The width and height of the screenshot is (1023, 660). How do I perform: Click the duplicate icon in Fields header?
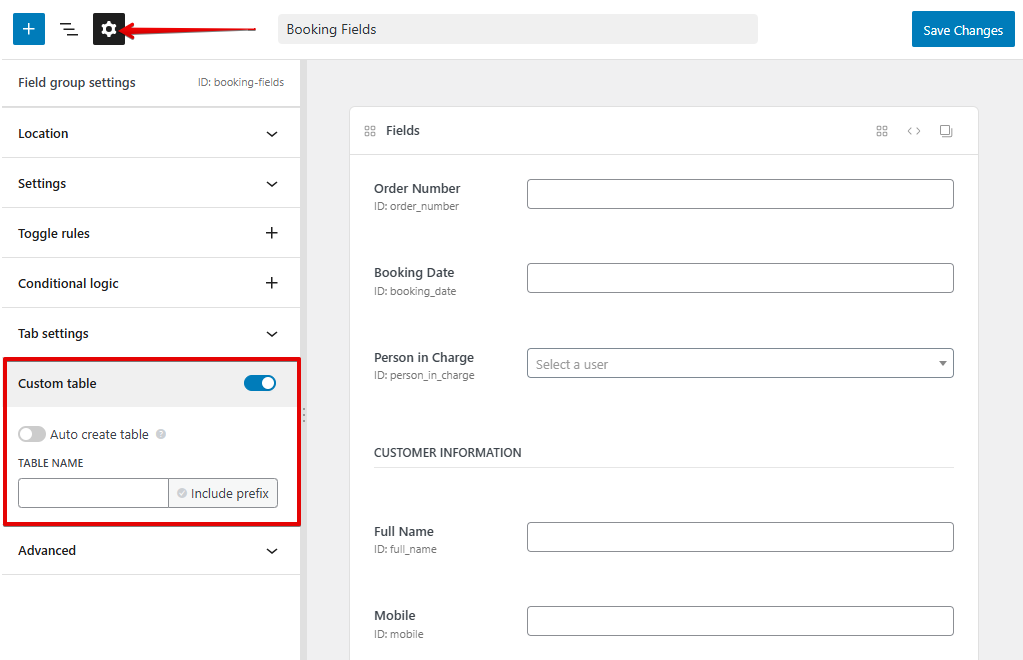945,131
